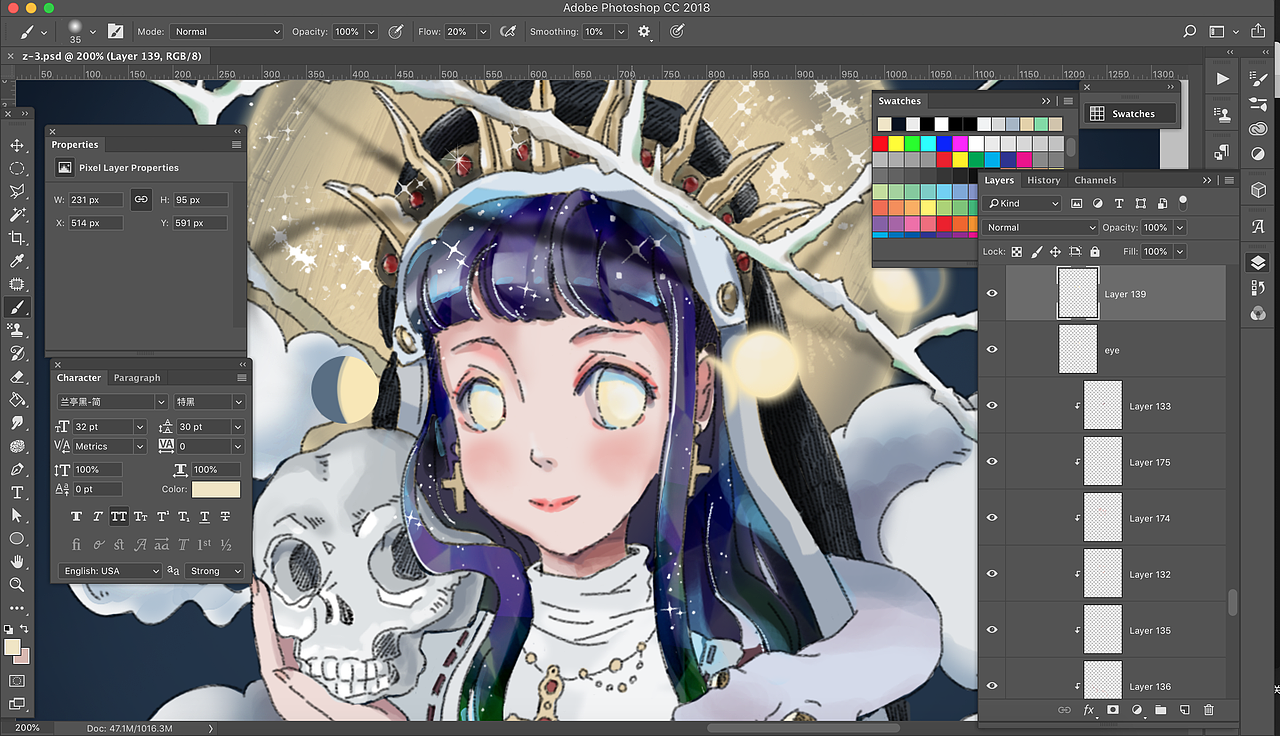Open the Character text color swatch
1280x736 pixels.
pyautogui.click(x=216, y=489)
